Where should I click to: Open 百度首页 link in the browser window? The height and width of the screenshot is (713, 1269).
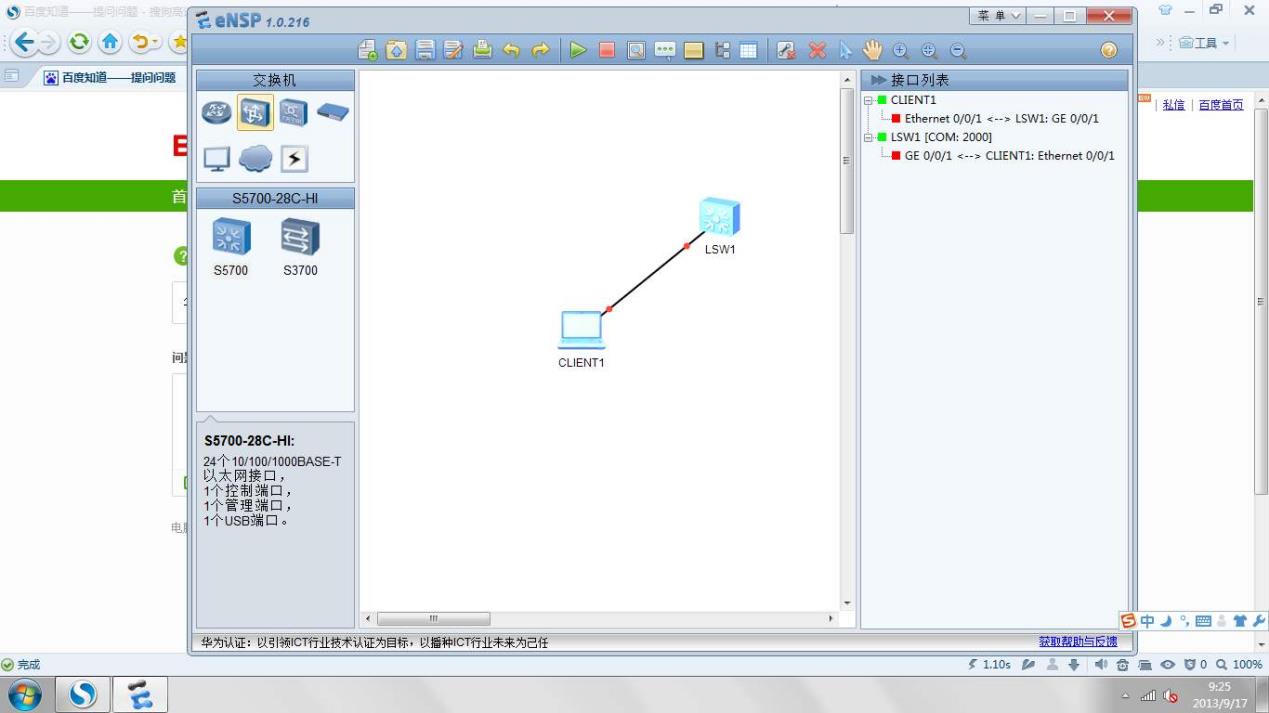(x=1221, y=105)
